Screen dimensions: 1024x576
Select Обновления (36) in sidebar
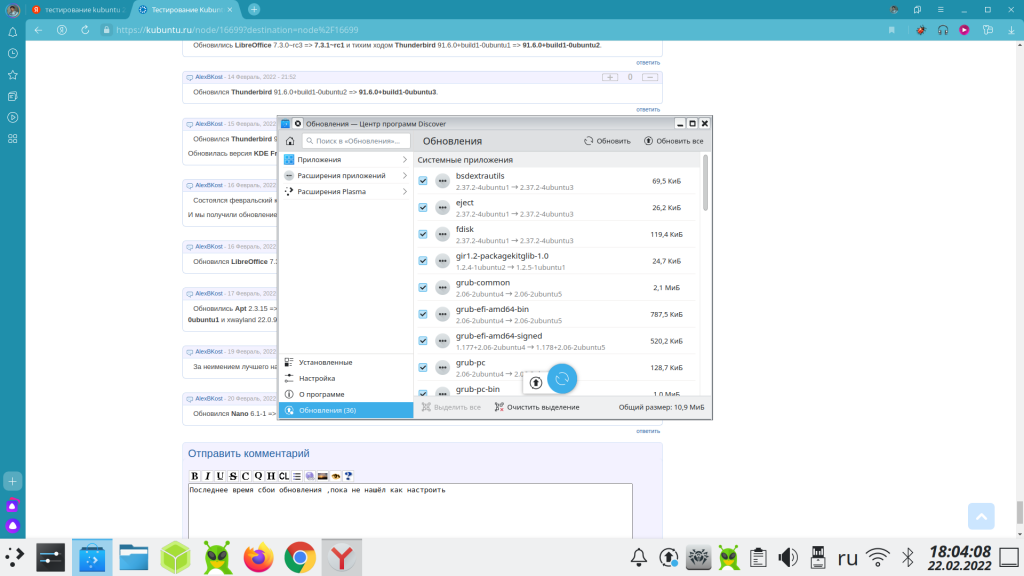(x=346, y=410)
